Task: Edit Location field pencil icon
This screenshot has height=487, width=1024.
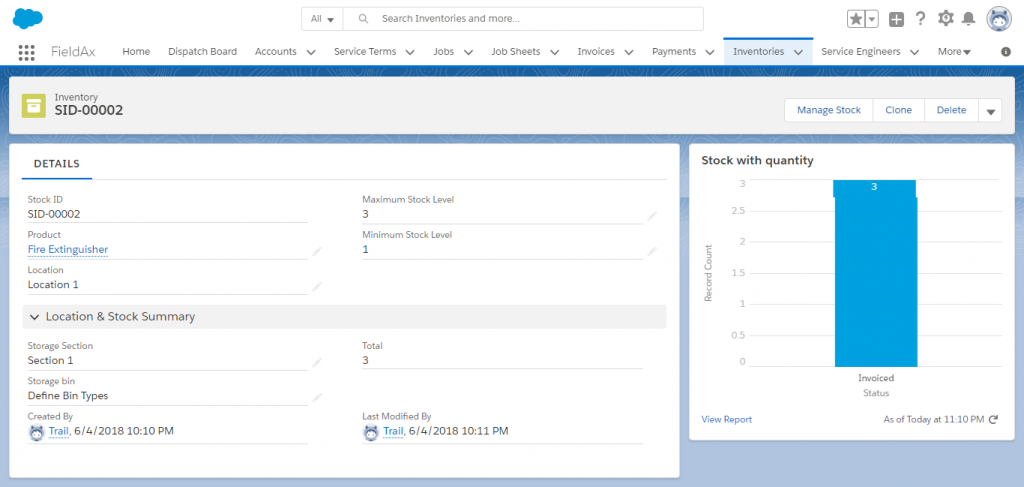Action: click(x=317, y=286)
